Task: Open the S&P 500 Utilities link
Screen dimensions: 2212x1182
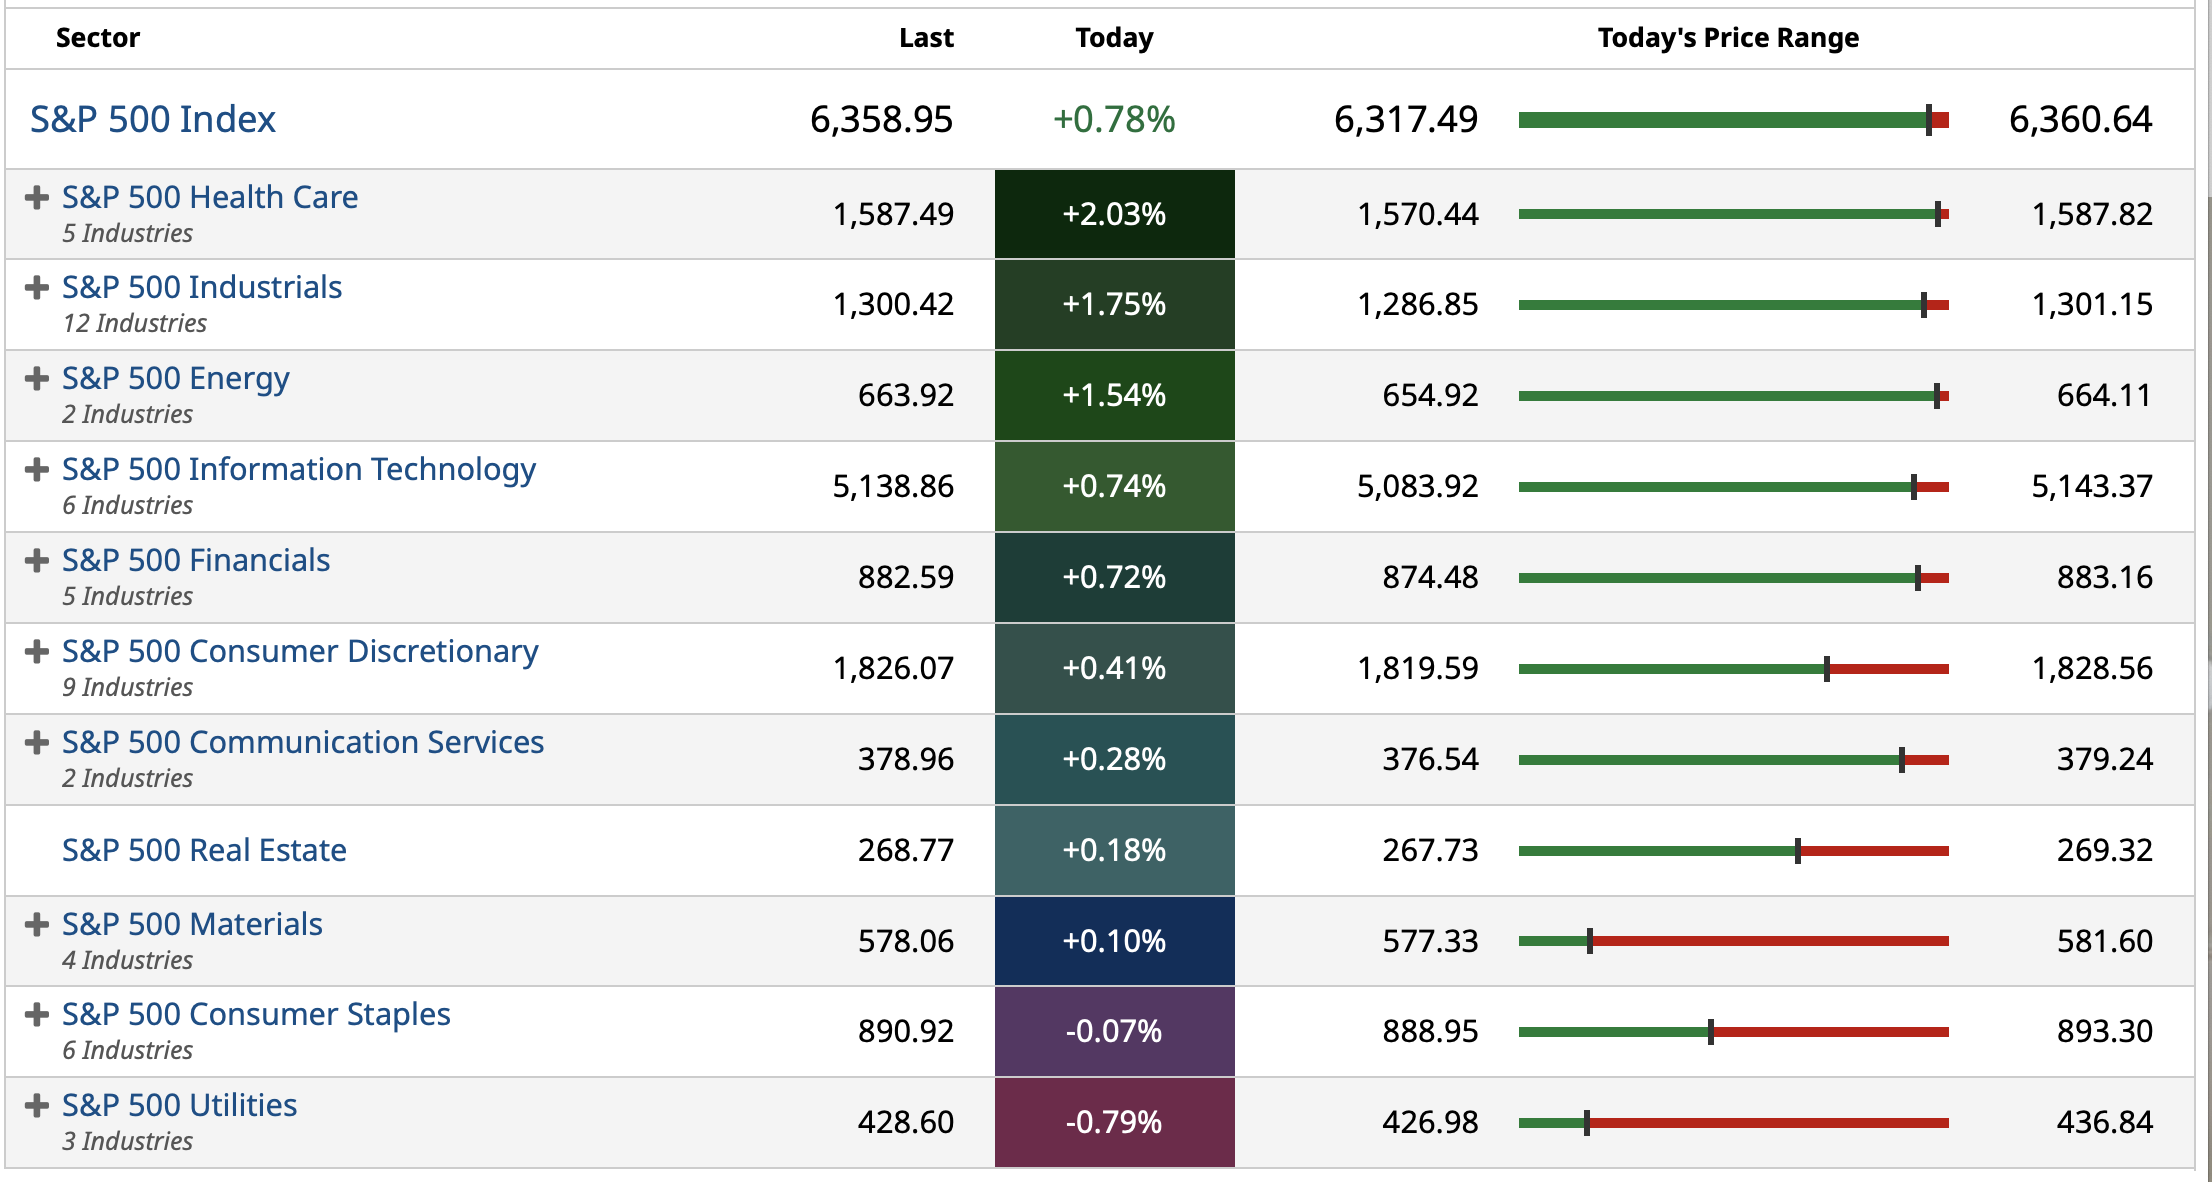Action: pos(180,1105)
